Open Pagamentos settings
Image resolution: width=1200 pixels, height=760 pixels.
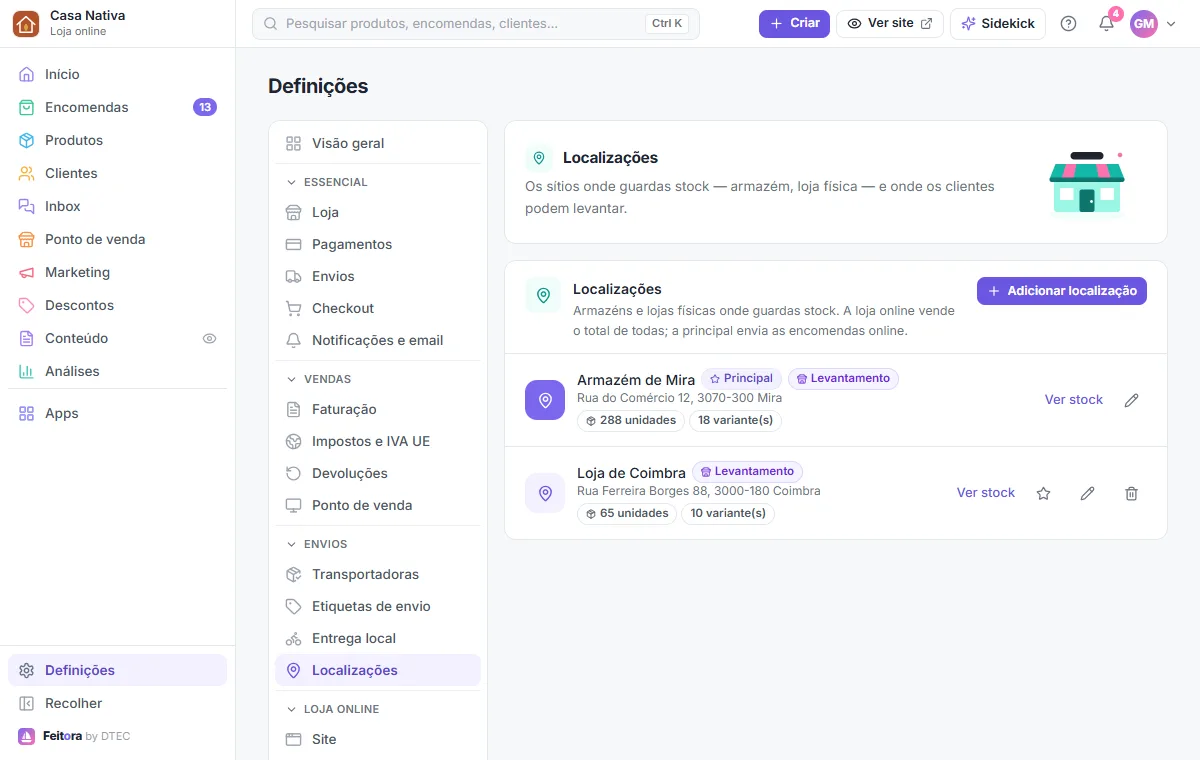pos(378,244)
